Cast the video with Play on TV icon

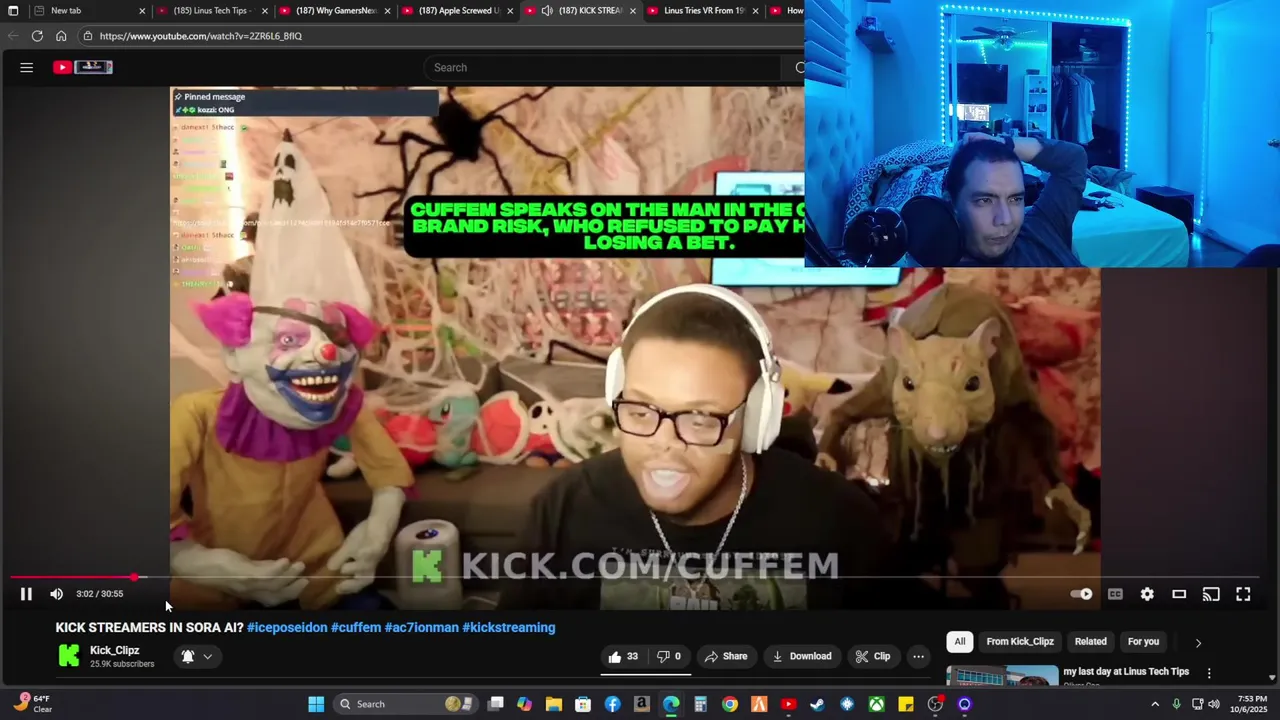pyautogui.click(x=1211, y=594)
